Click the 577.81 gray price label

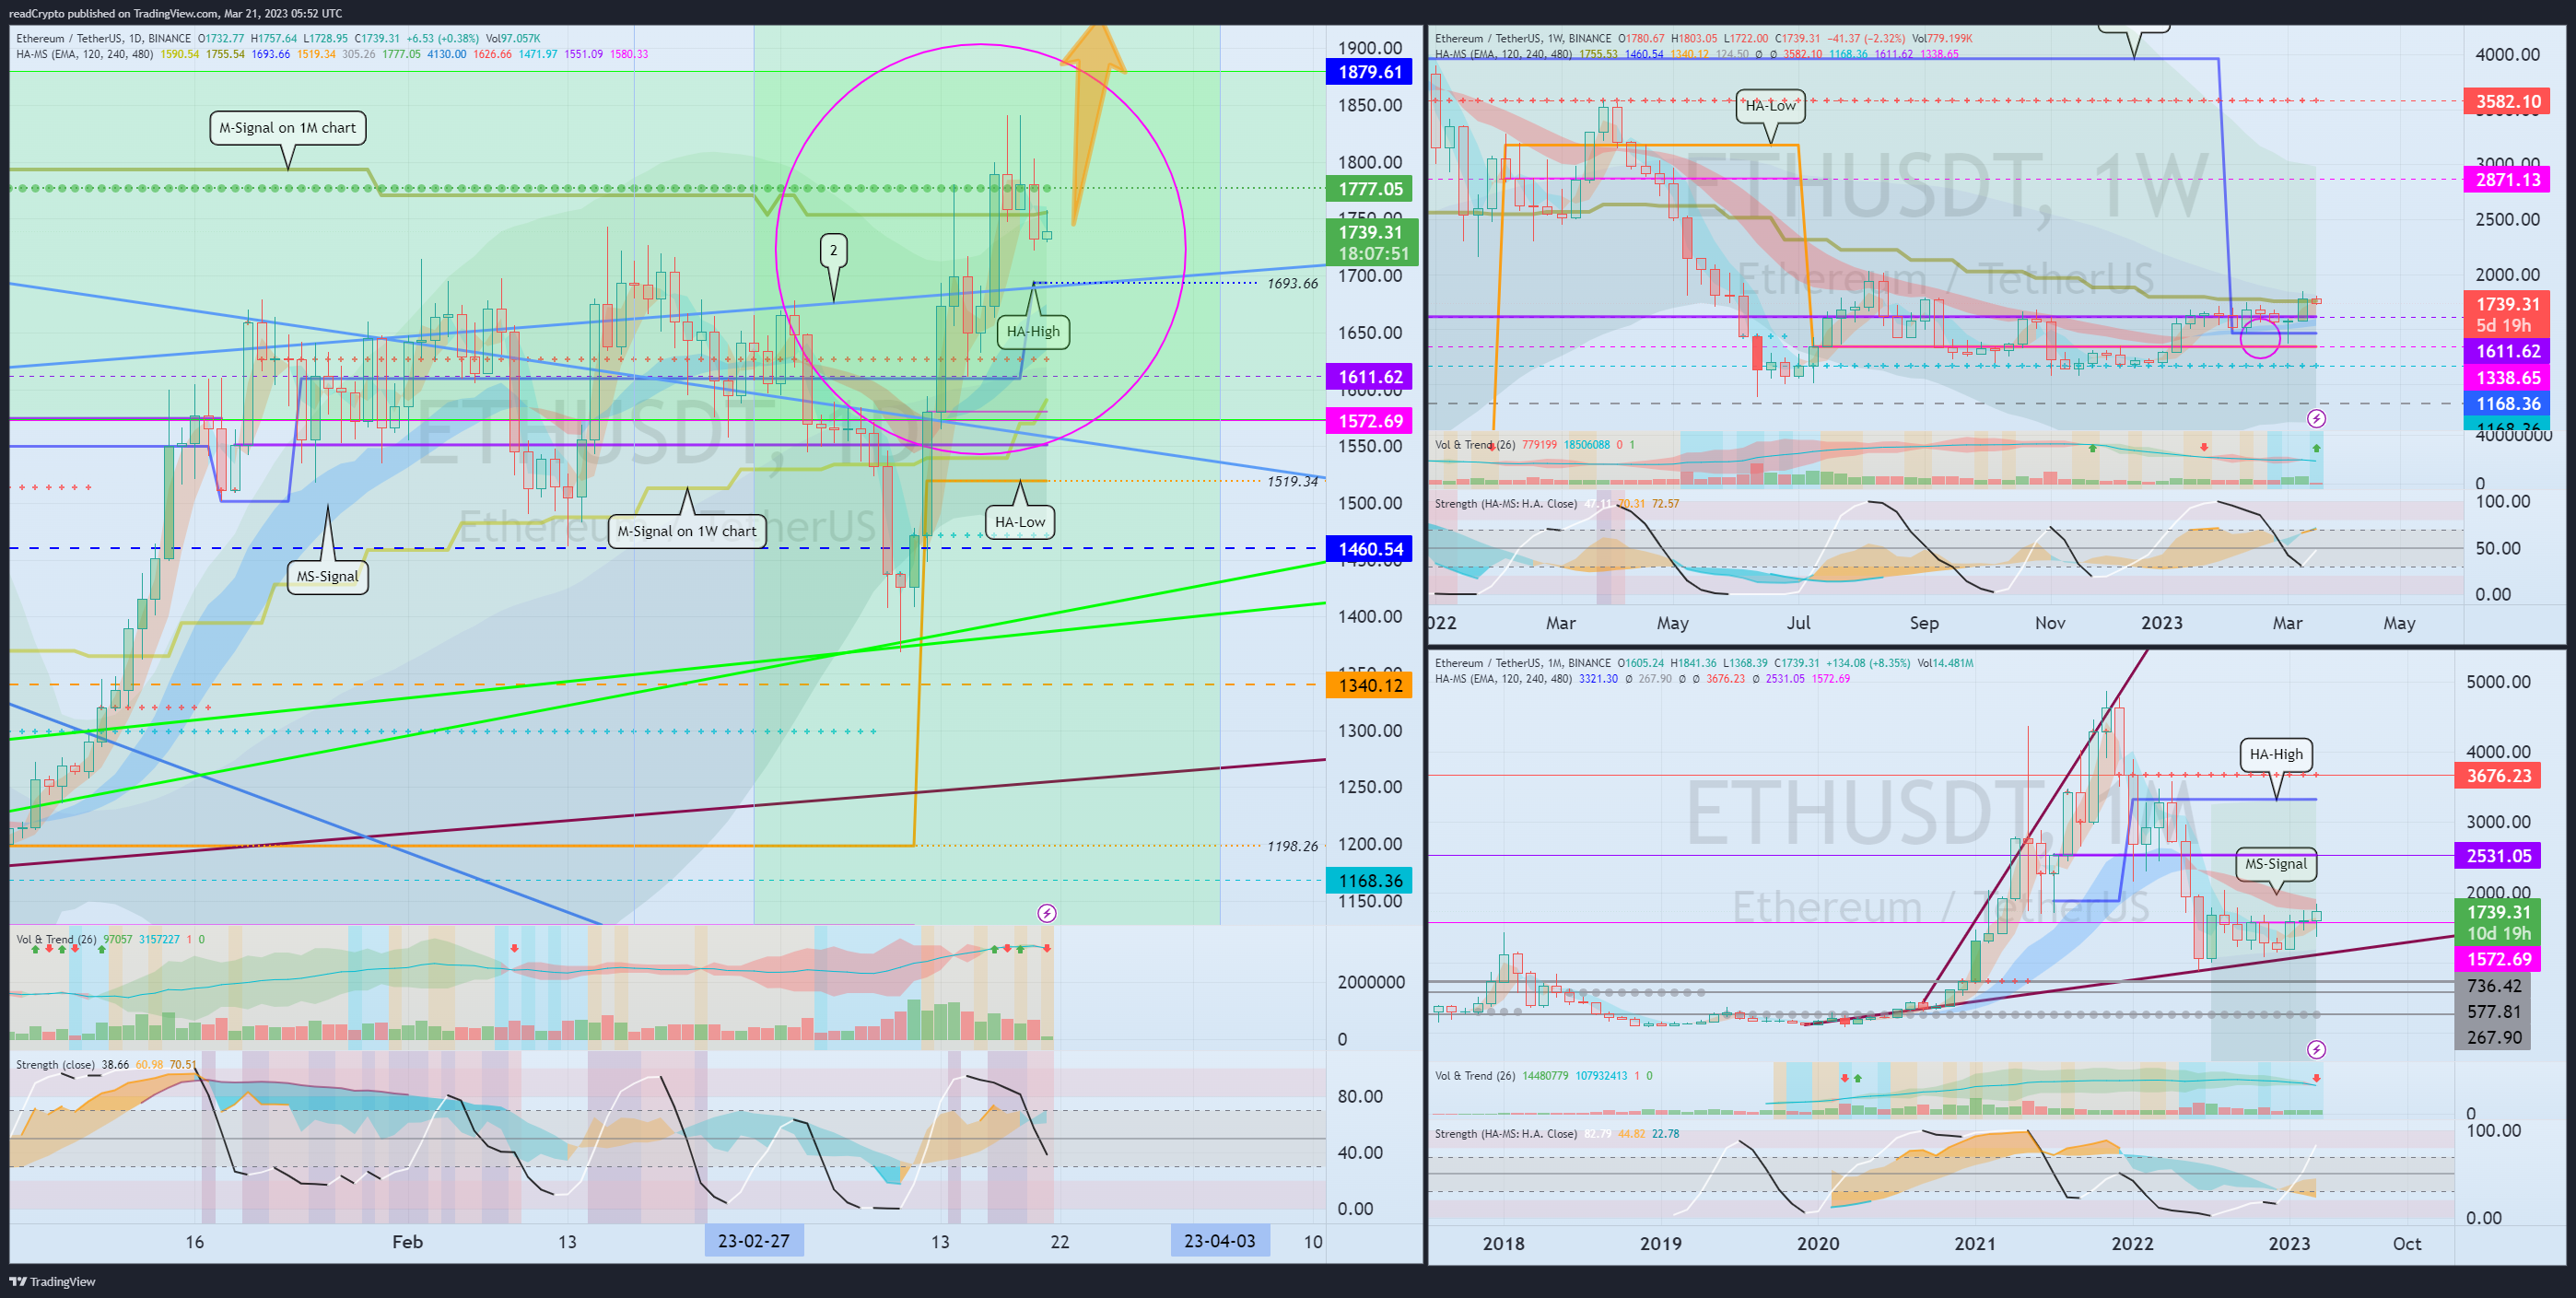click(x=2493, y=1012)
